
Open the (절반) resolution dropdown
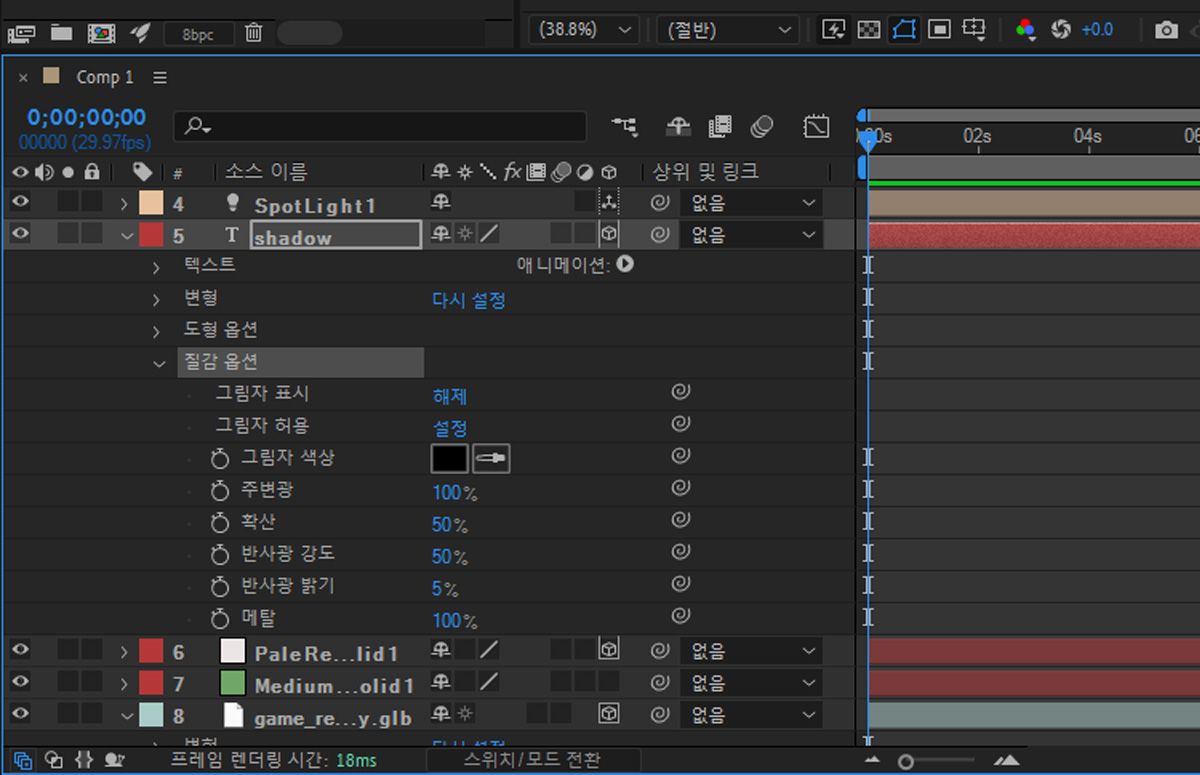click(727, 30)
